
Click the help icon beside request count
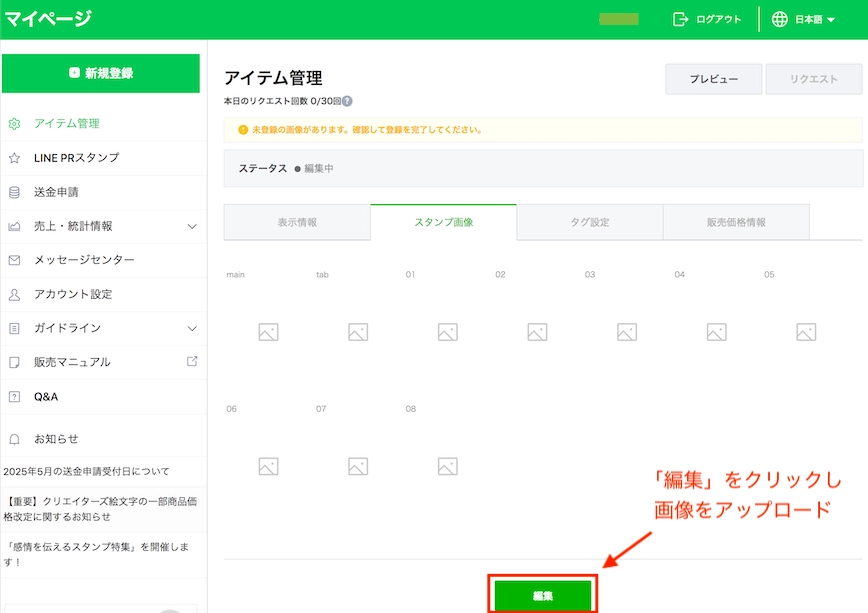pos(347,102)
